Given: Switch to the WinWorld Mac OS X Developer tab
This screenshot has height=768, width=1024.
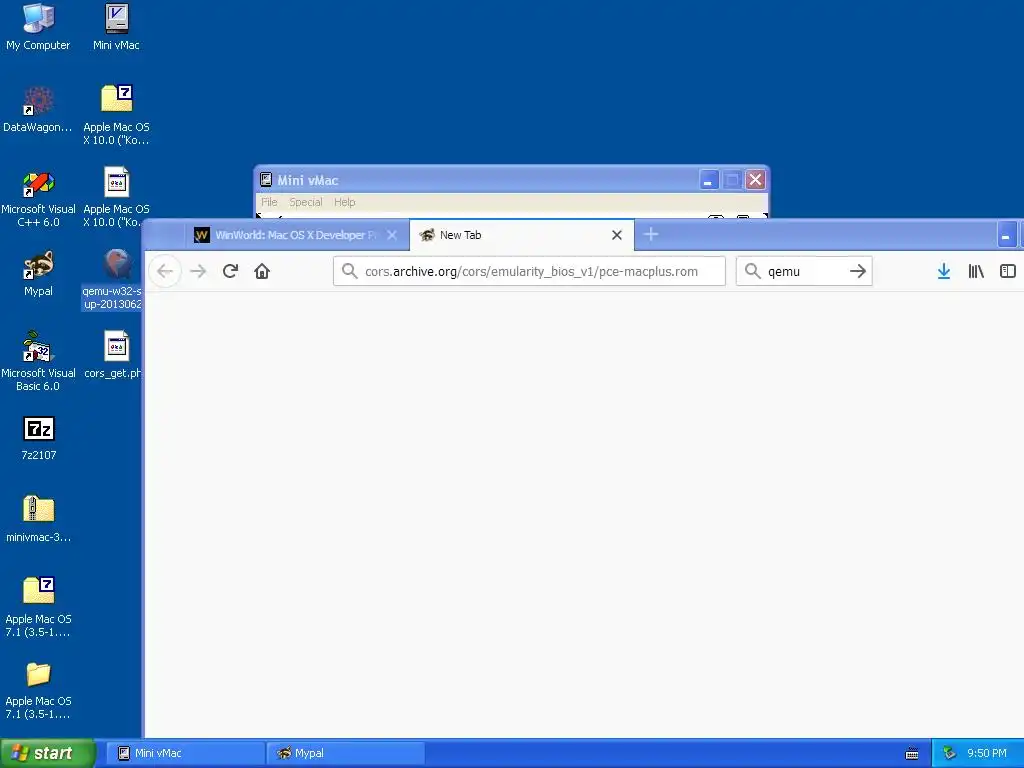Looking at the screenshot, I should coord(296,235).
